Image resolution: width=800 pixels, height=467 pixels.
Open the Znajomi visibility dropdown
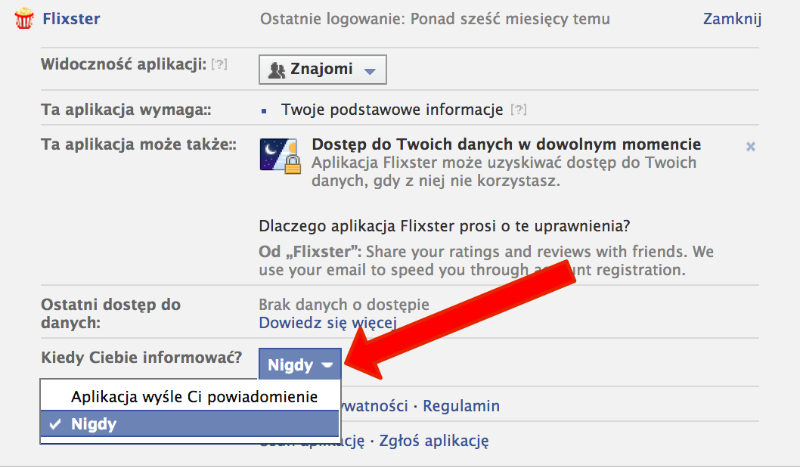tap(322, 69)
